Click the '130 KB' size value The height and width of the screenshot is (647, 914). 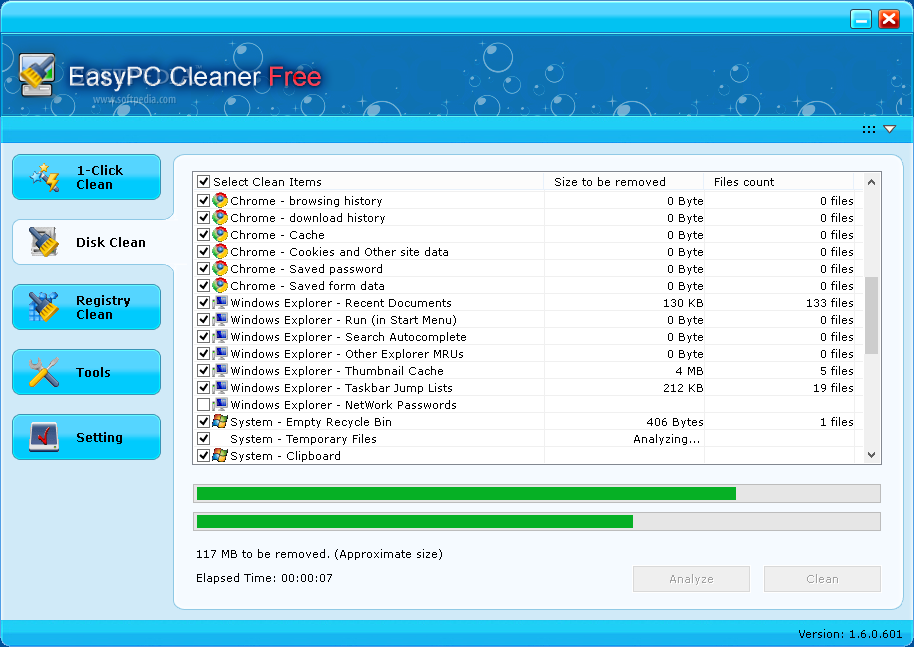coord(683,303)
